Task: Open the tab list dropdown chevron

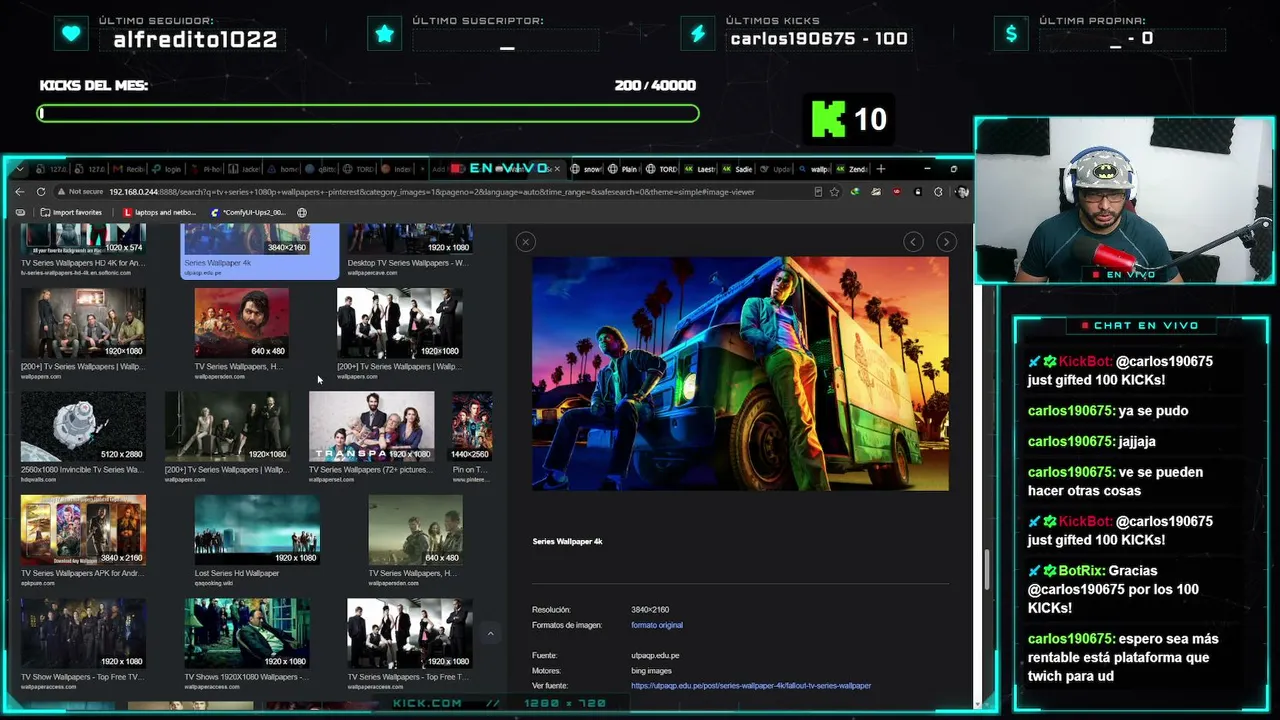Action: [x=18, y=169]
